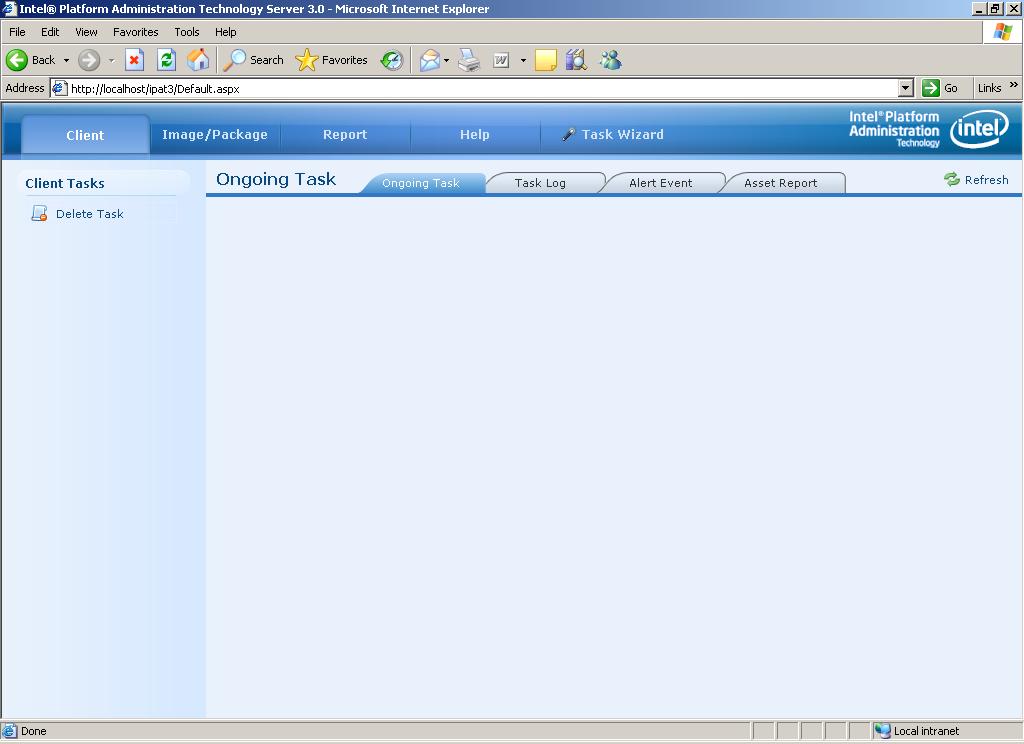The image size is (1024, 744).
Task: Click the Windows flag logo
Action: pos(1002,31)
